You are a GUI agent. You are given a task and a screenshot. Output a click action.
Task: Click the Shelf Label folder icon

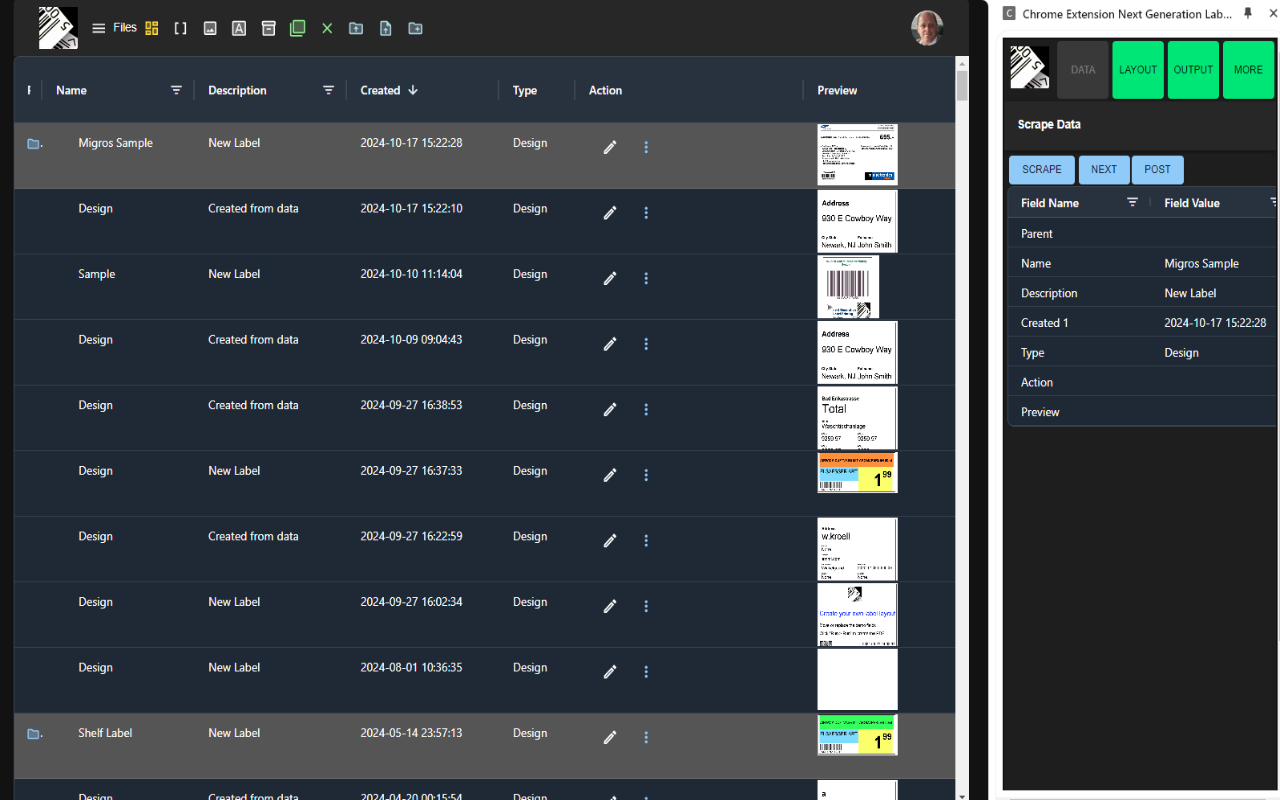coord(33,734)
